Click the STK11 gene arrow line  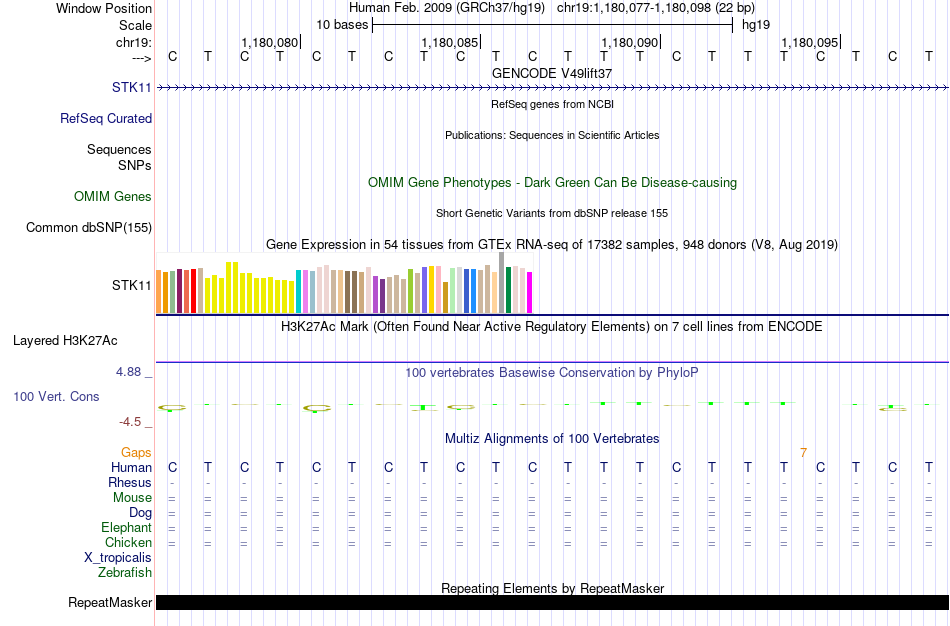pyautogui.click(x=552, y=88)
